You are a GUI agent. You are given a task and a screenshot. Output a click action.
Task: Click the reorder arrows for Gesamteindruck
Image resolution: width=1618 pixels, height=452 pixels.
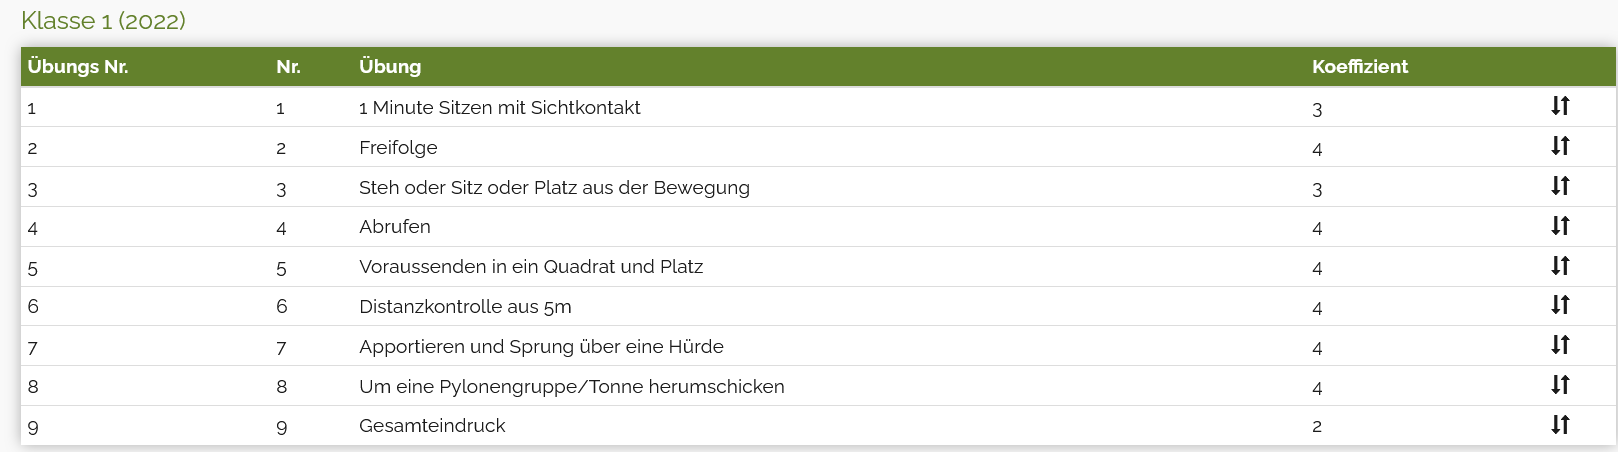tap(1560, 425)
